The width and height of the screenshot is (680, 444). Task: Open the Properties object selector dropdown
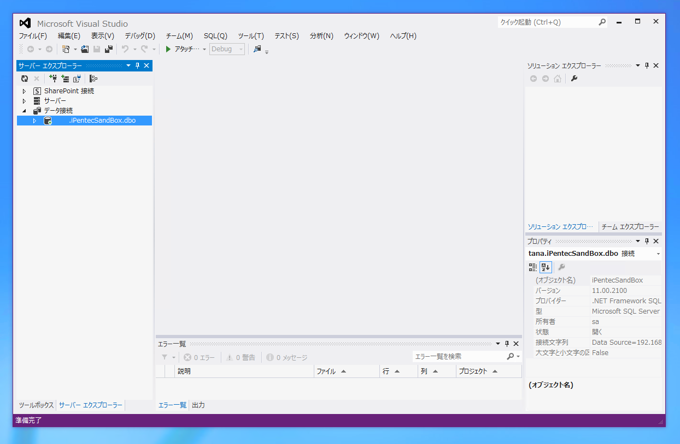658,254
